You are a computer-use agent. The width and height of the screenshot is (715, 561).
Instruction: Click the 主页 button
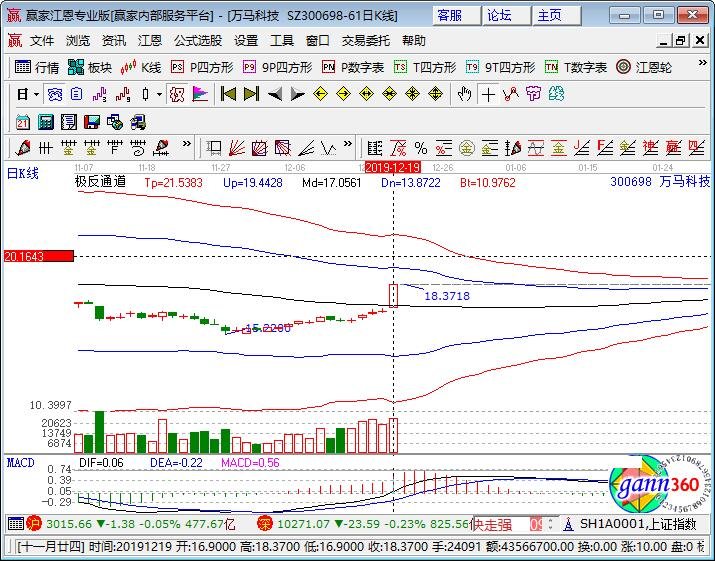pos(557,16)
